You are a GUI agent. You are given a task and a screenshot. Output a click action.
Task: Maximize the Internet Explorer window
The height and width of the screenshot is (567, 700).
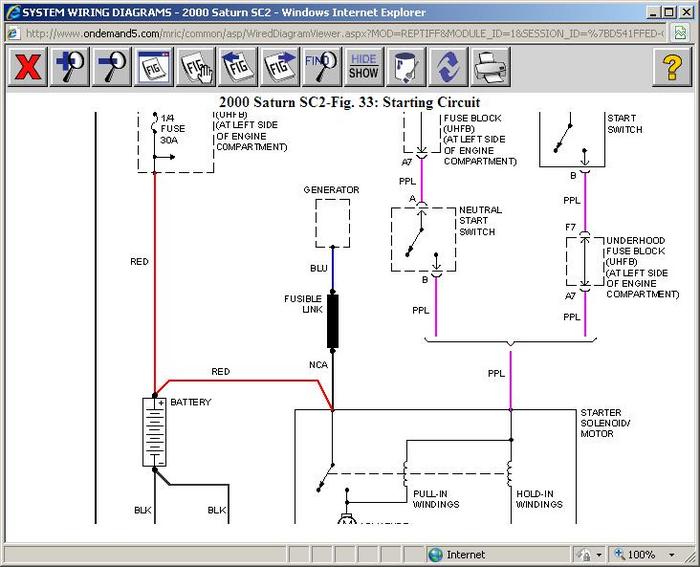click(x=669, y=12)
